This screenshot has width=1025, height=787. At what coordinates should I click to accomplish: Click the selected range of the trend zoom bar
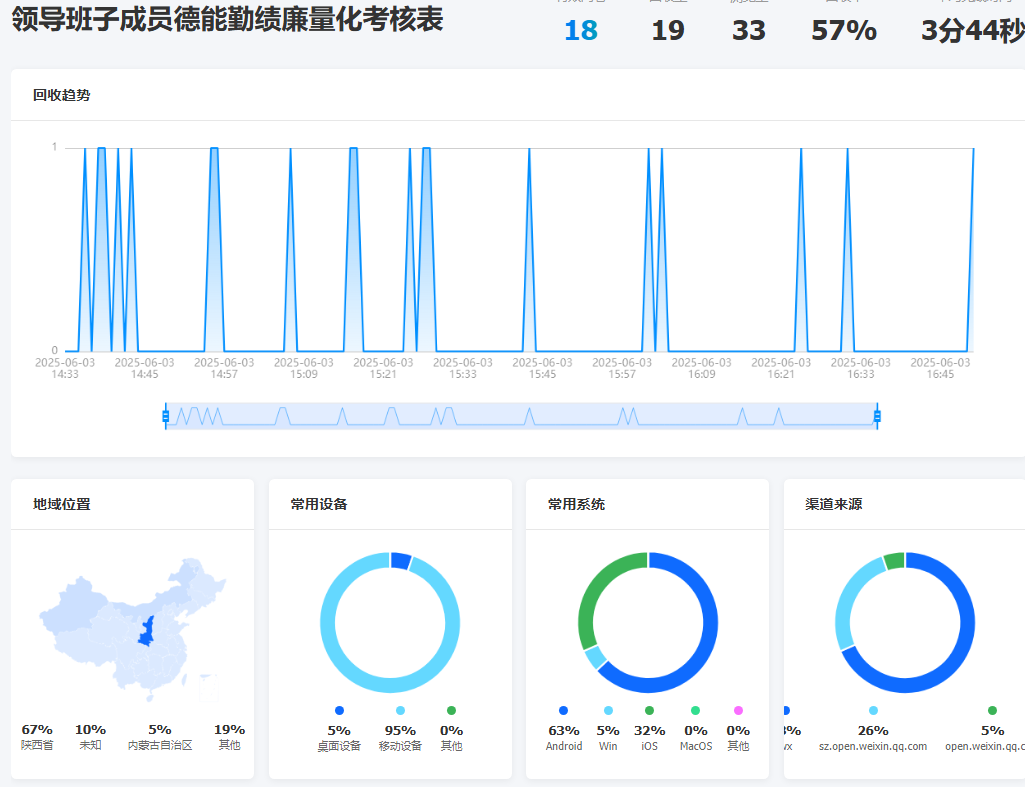click(x=521, y=416)
